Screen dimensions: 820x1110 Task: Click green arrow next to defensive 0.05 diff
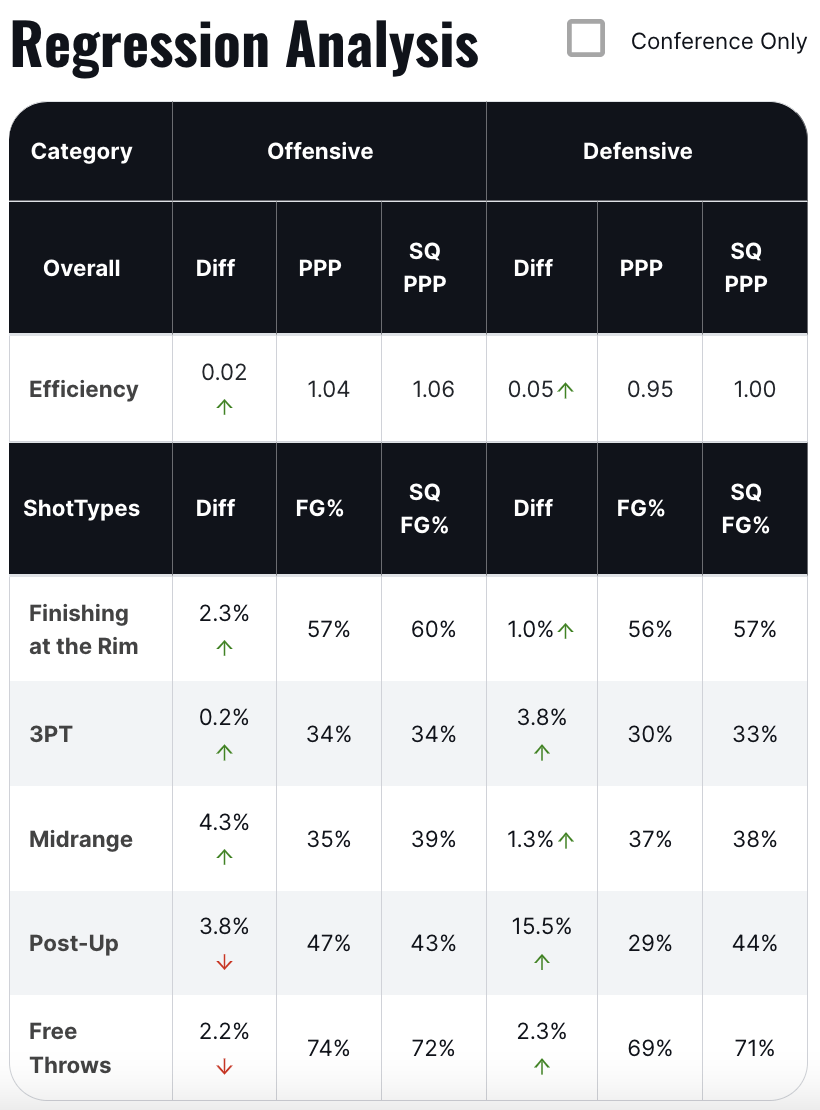tap(566, 390)
